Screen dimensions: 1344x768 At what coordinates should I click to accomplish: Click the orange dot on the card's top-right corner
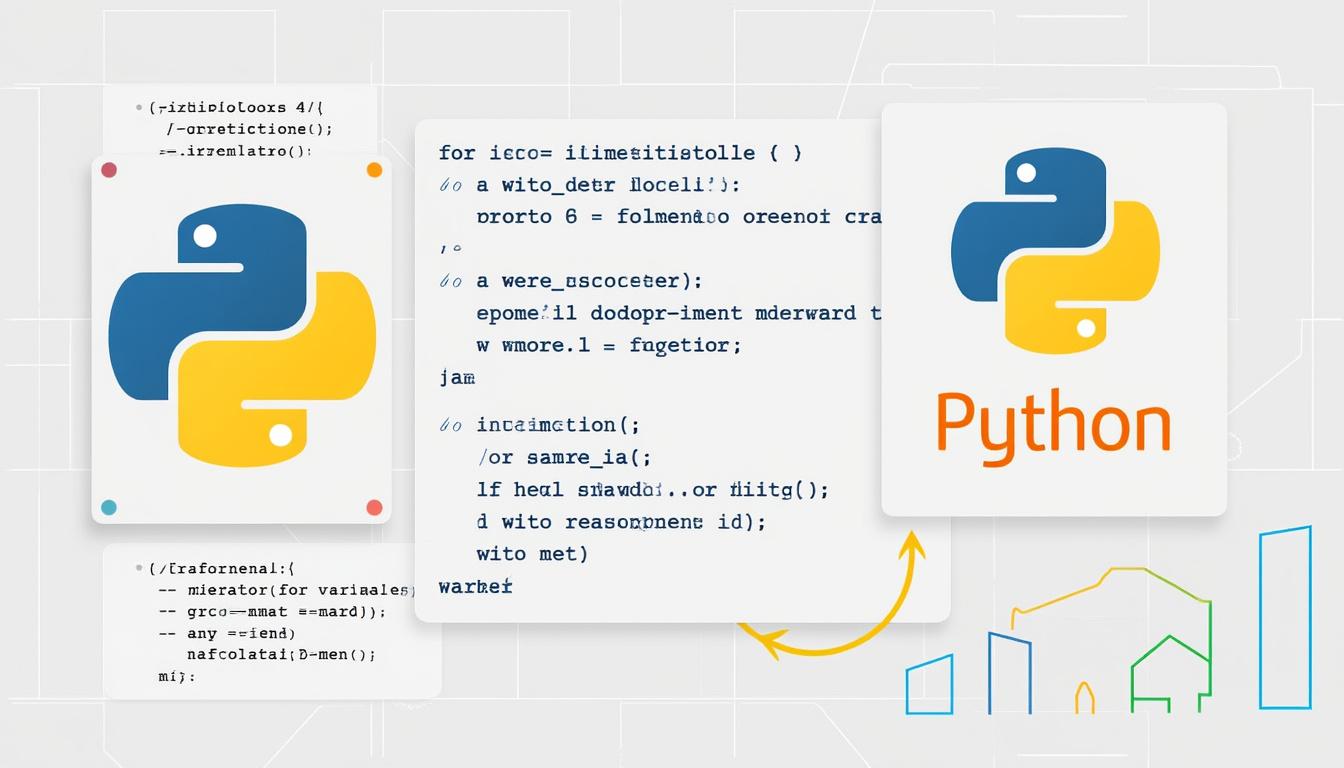[x=374, y=169]
